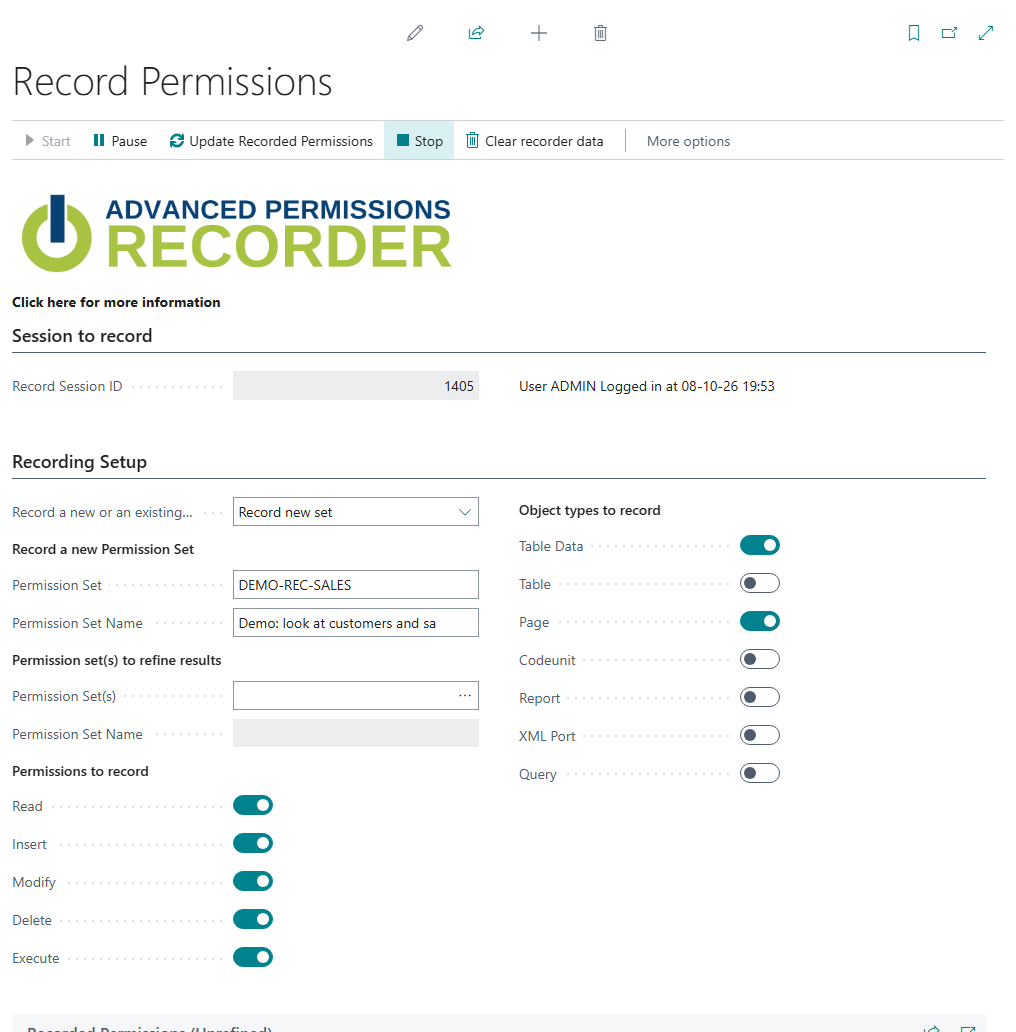Image resolution: width=1016 pixels, height=1032 pixels.
Task: Enable Report object type switch
Action: (760, 698)
